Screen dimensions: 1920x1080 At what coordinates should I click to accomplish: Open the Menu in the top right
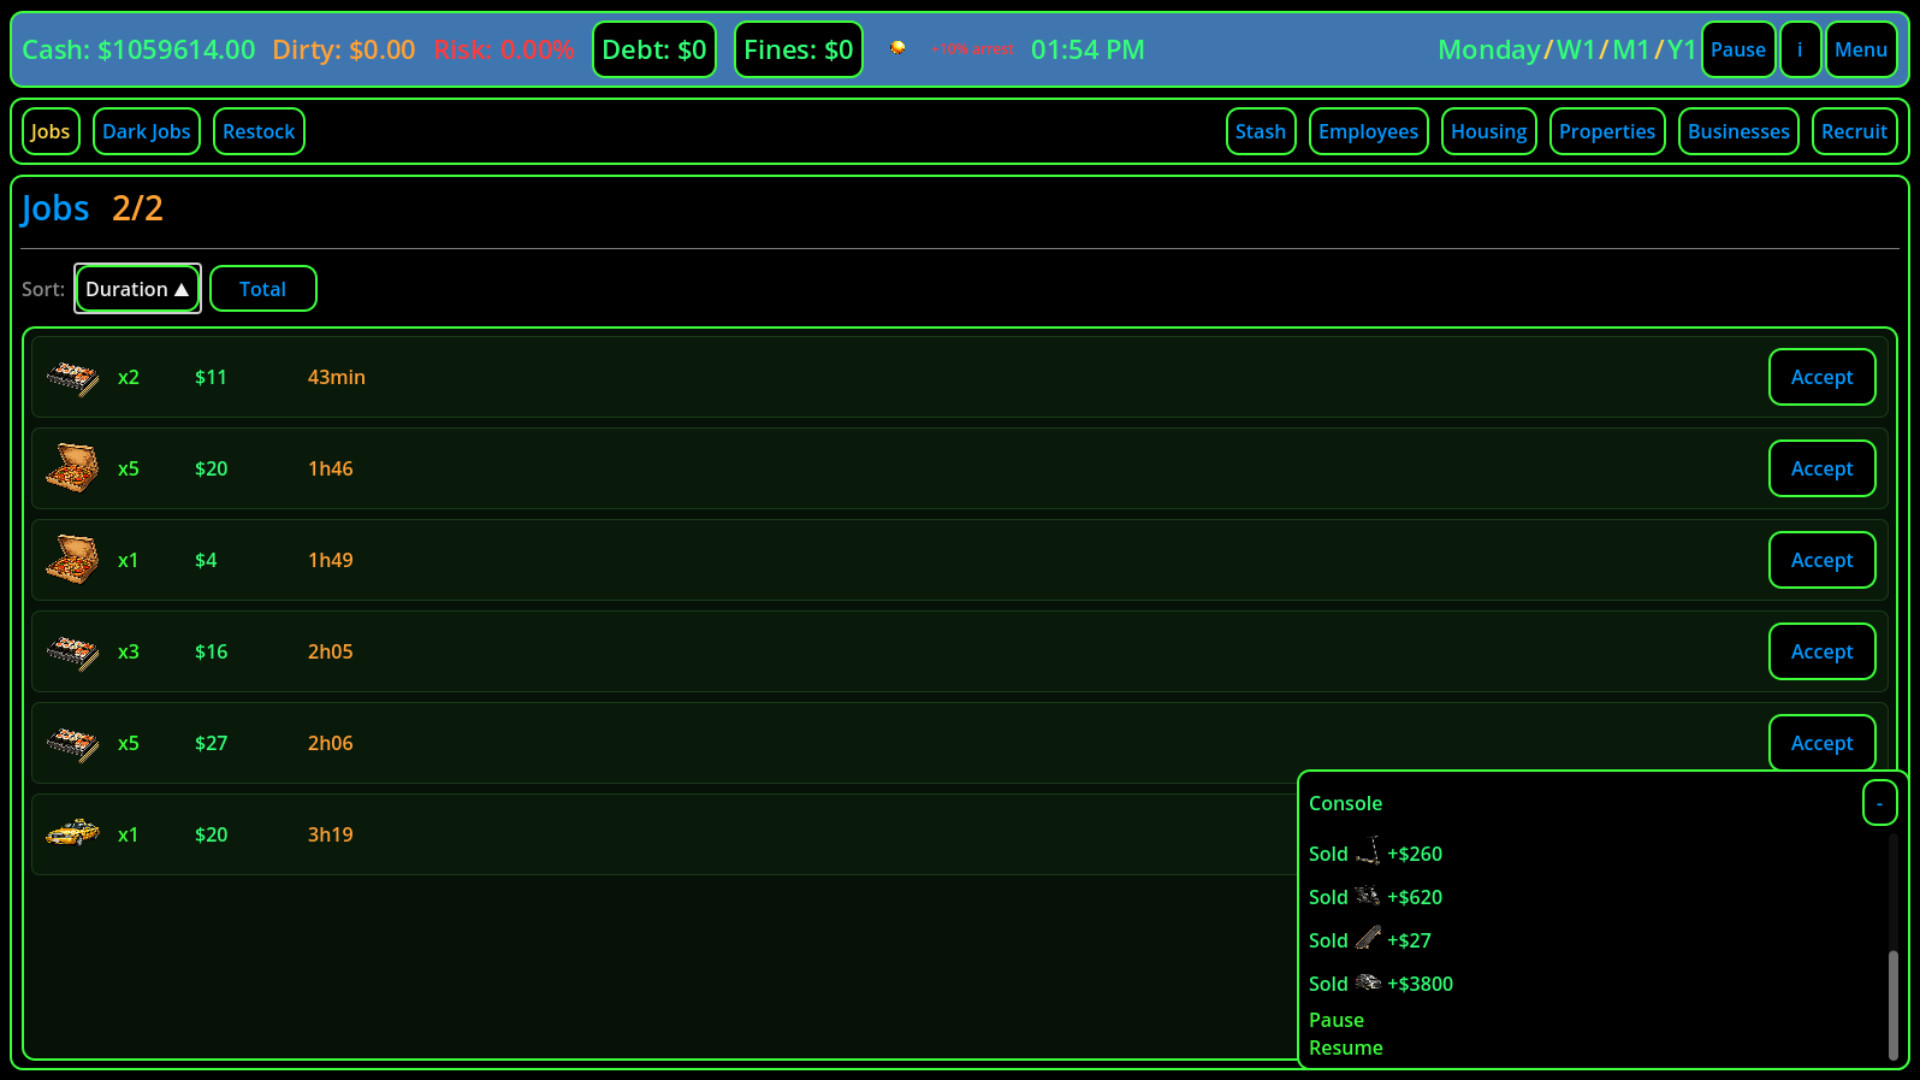[1861, 49]
